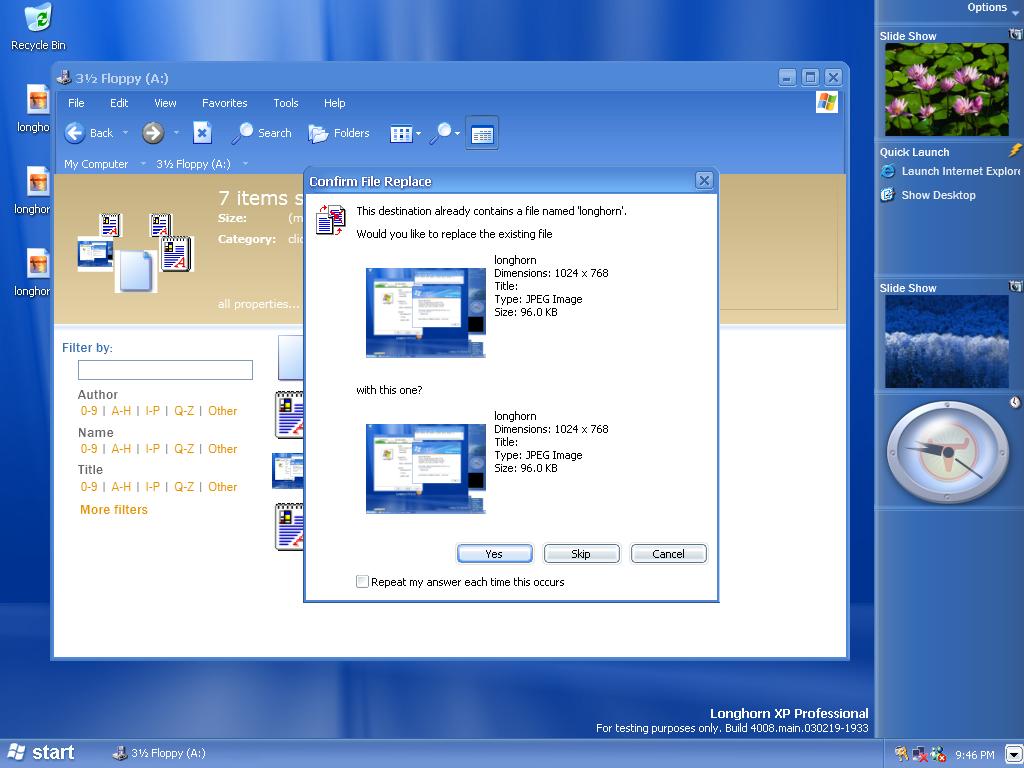Click in the Filter by text box

pyautogui.click(x=165, y=370)
